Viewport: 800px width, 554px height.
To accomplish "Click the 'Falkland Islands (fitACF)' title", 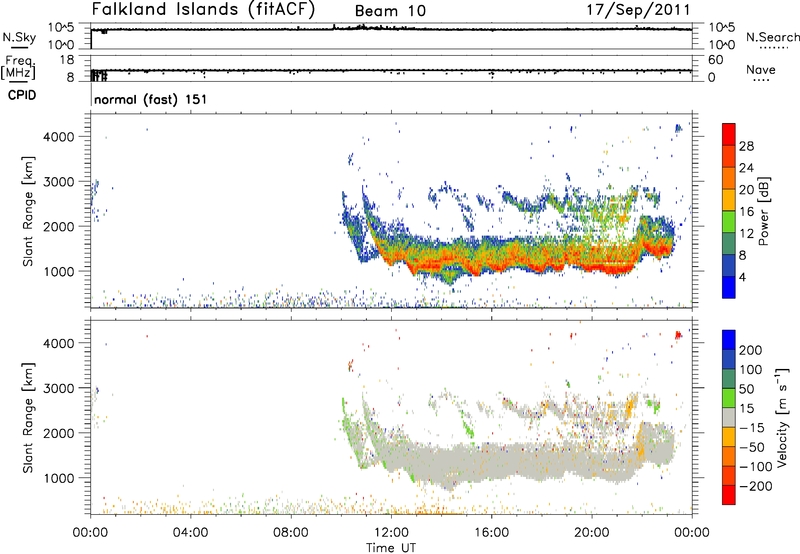I will point(203,9).
